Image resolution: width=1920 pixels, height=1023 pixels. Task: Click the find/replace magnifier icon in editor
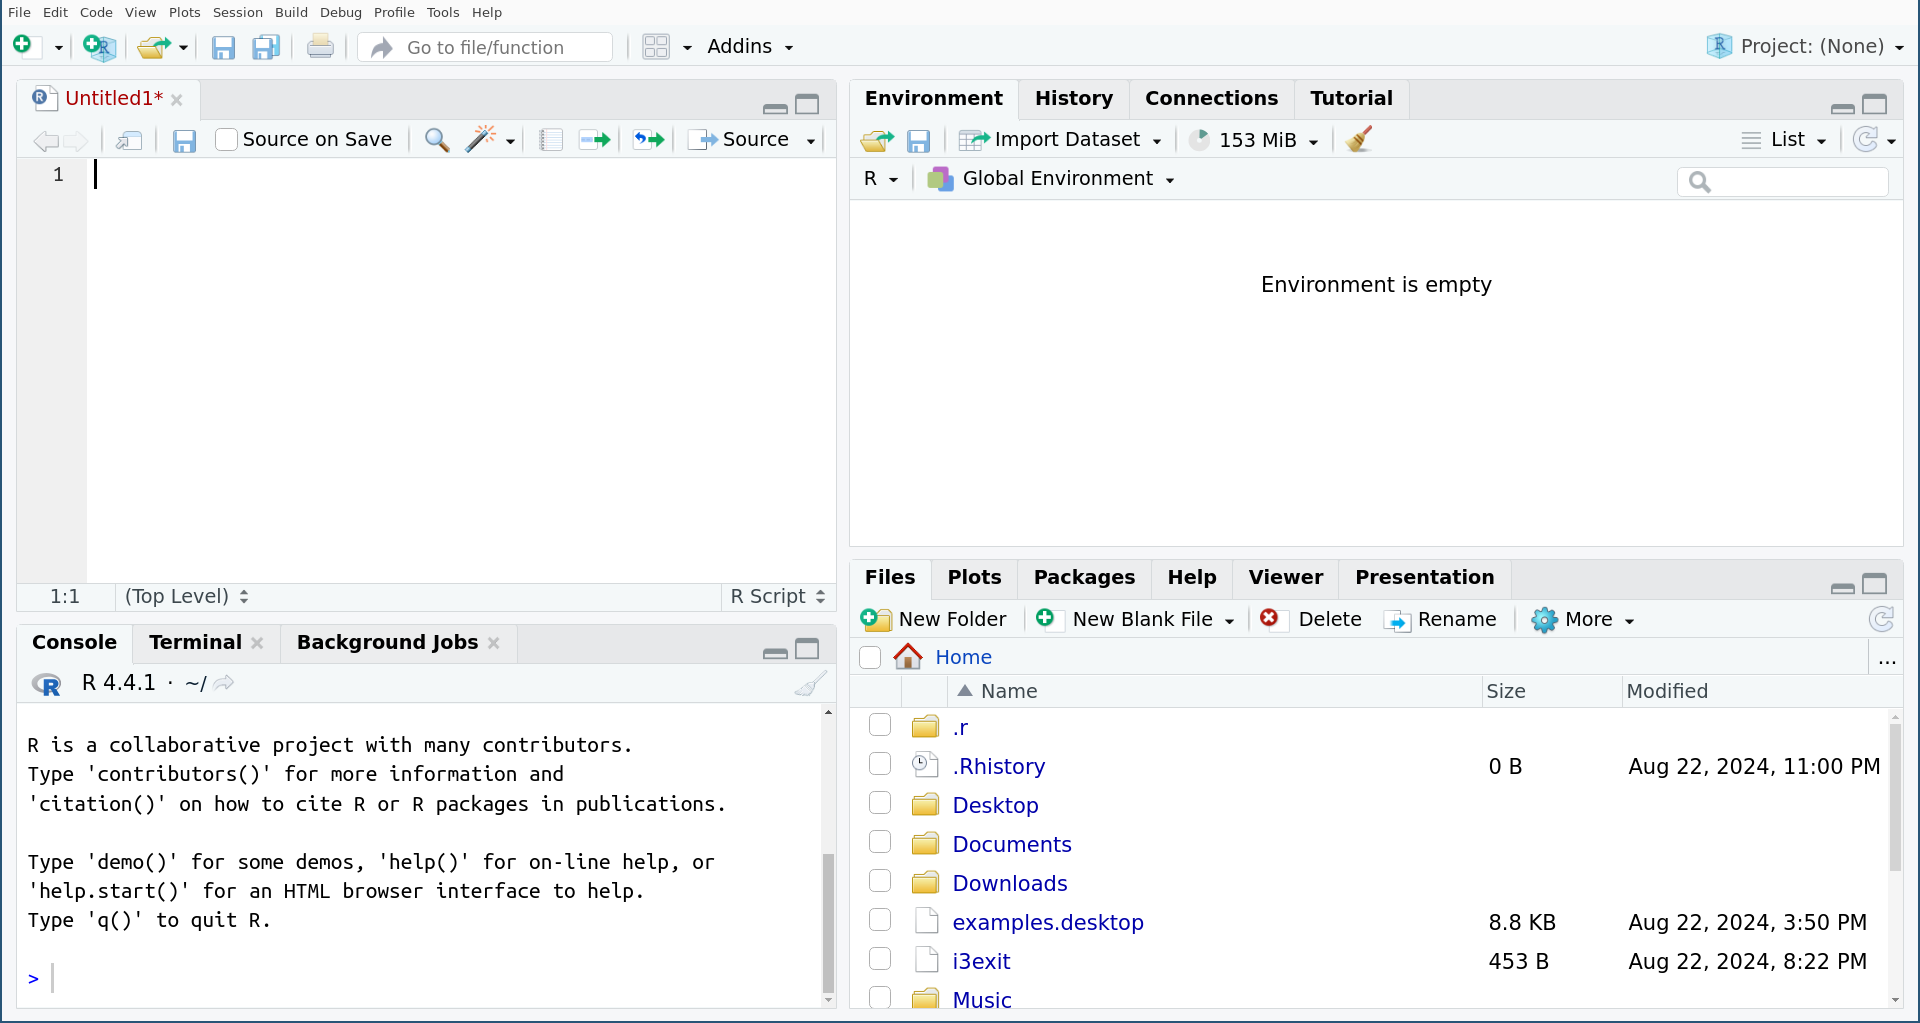pos(436,140)
